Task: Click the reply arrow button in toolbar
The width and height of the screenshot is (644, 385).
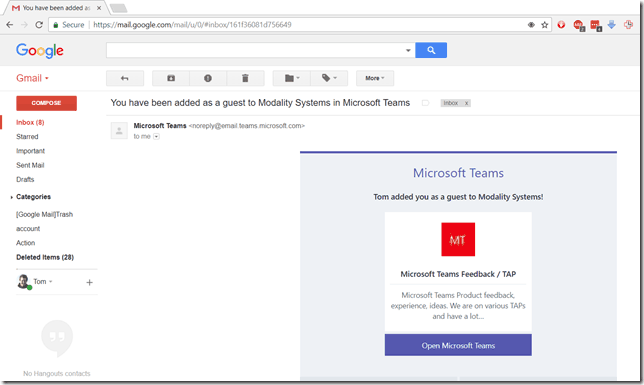Action: (x=125, y=78)
